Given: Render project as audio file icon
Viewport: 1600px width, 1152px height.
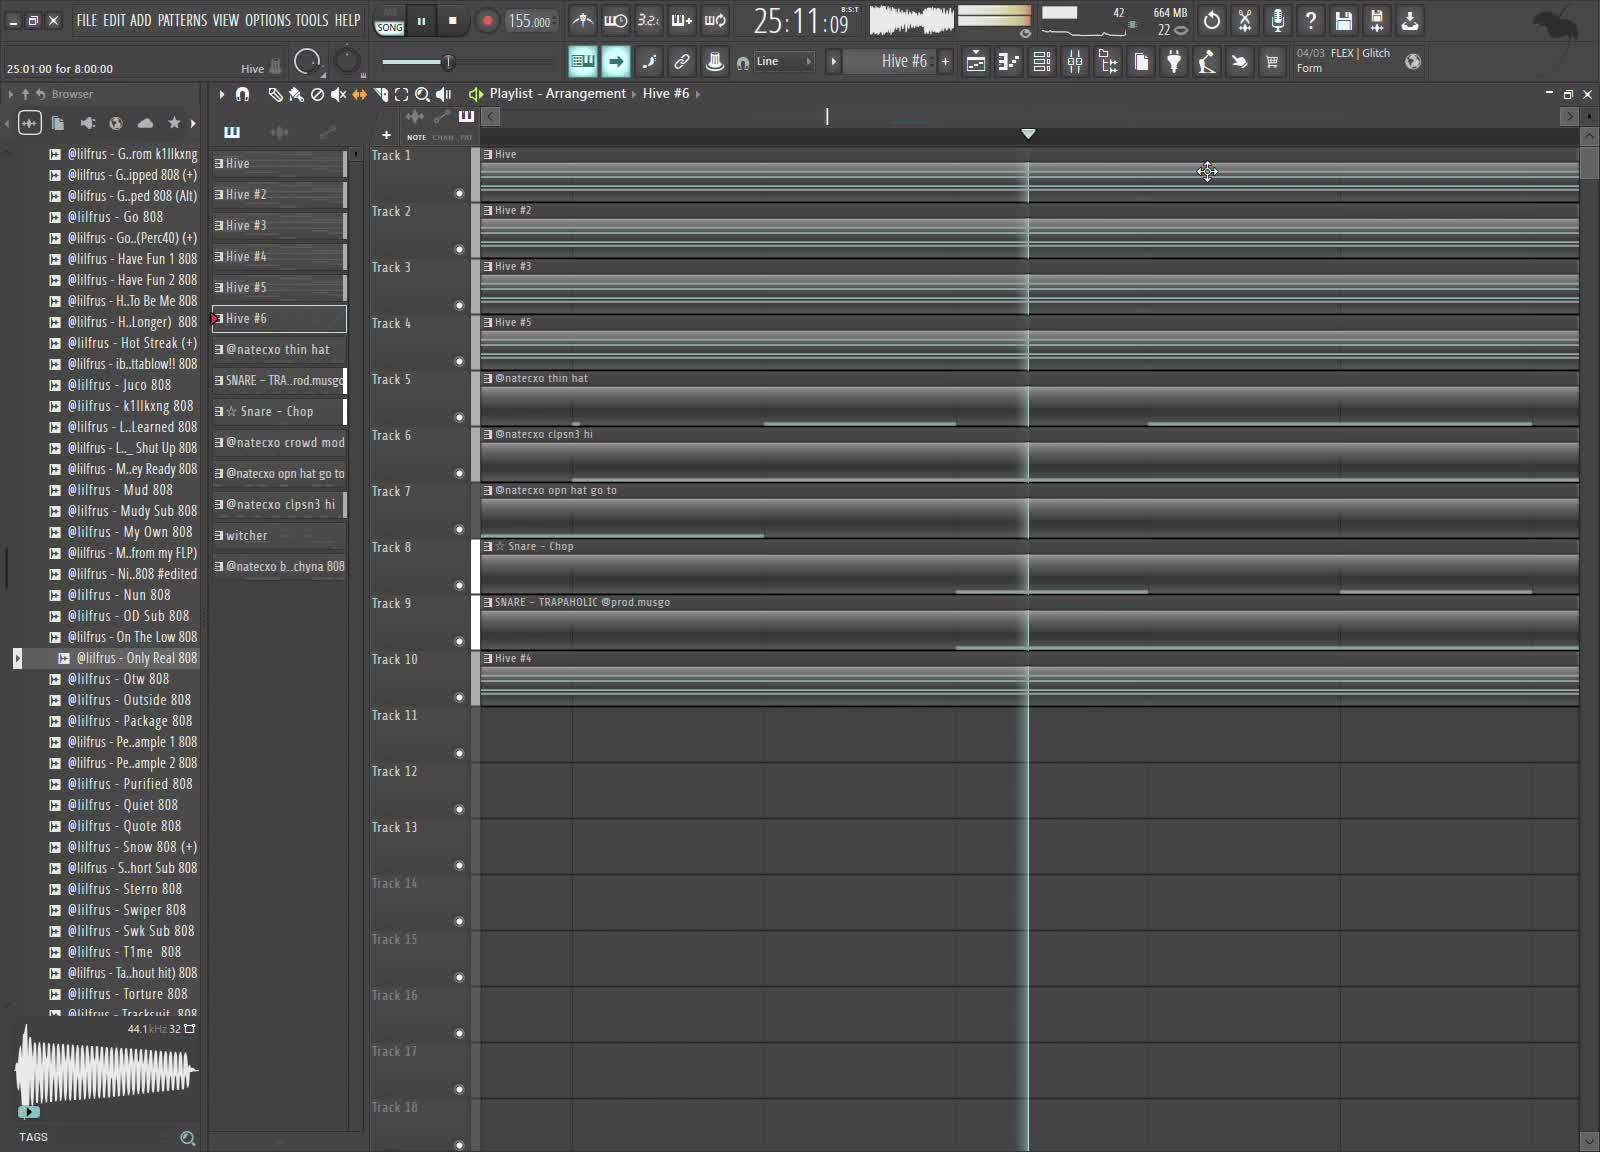Looking at the screenshot, I should pos(1377,20).
